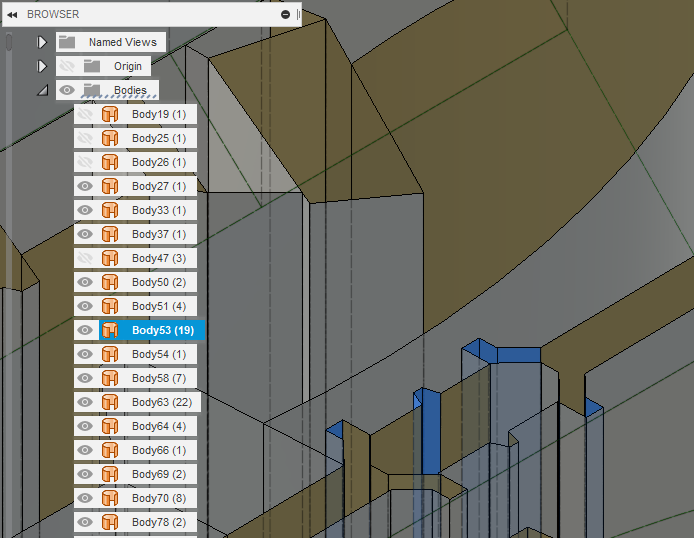Hide selected Body53 (19) via eye icon

(x=85, y=330)
